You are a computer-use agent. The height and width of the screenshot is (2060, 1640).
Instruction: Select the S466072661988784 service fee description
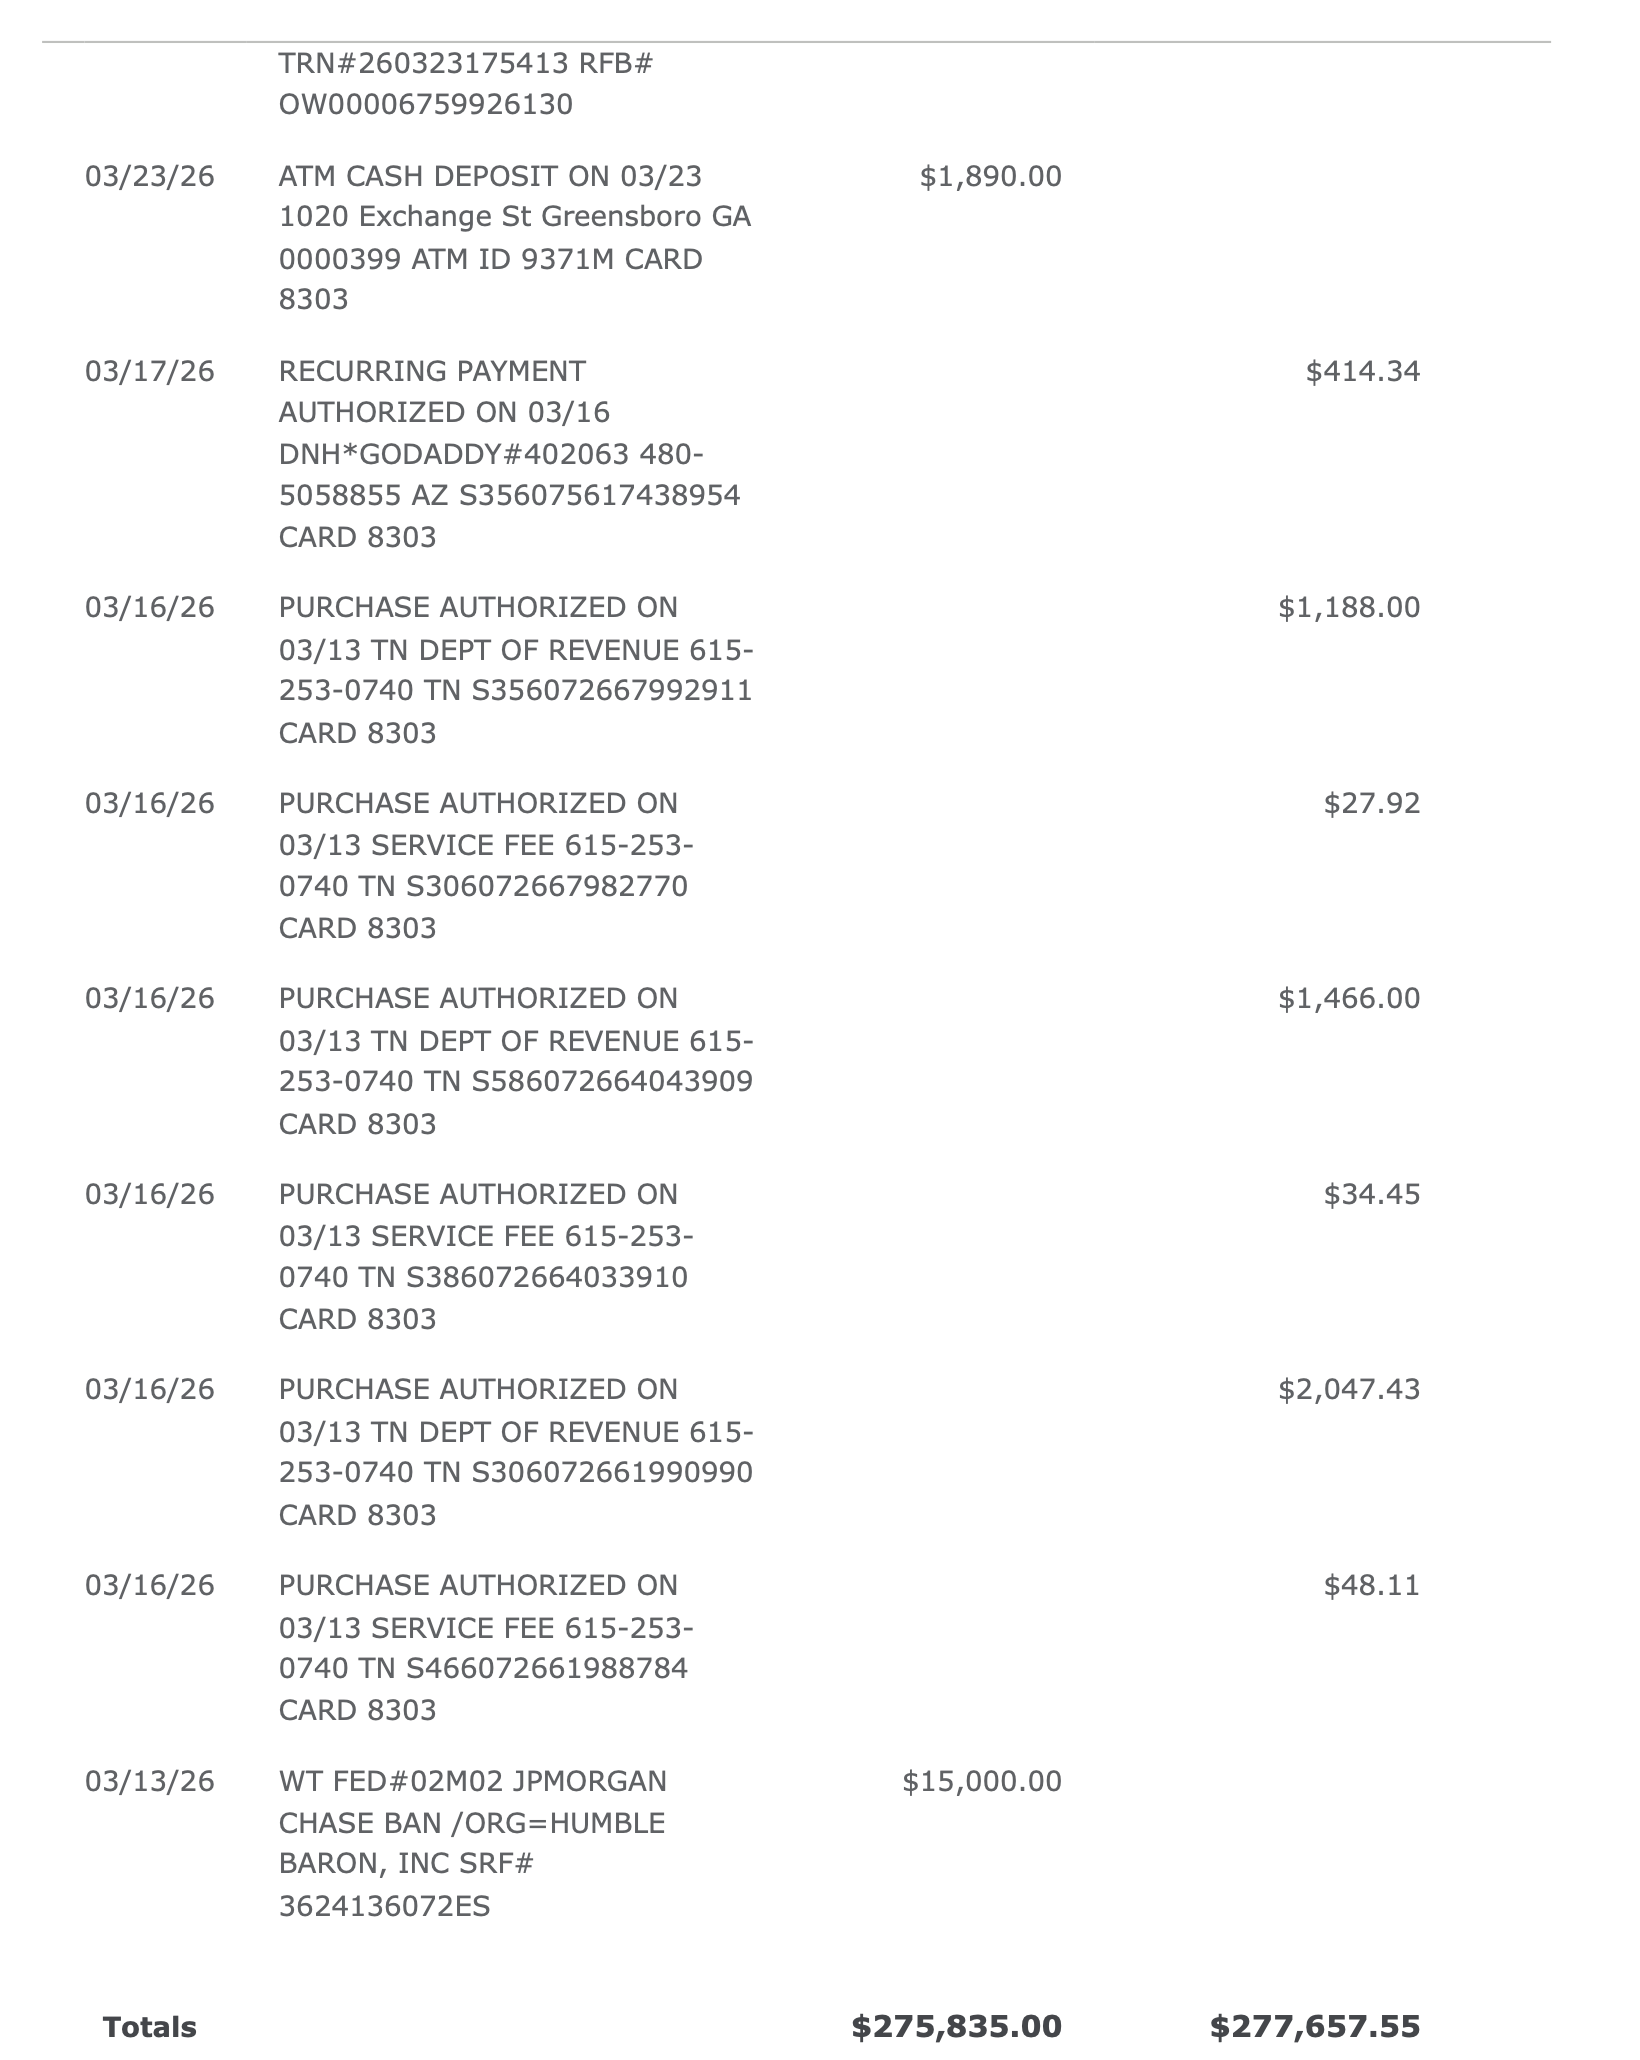tap(486, 1648)
